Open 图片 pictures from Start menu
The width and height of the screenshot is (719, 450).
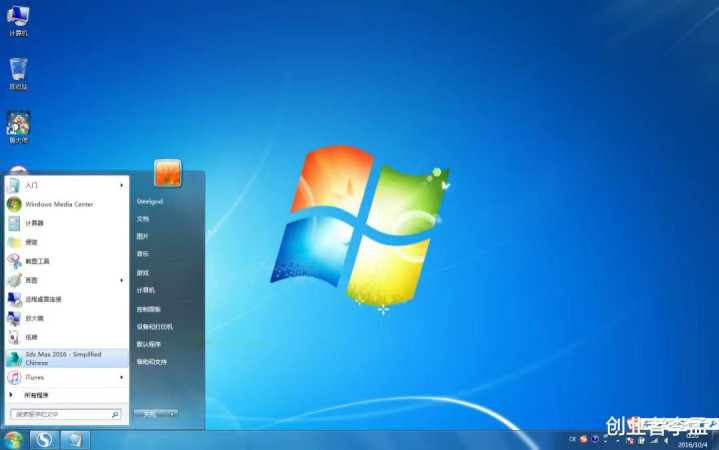click(x=143, y=236)
